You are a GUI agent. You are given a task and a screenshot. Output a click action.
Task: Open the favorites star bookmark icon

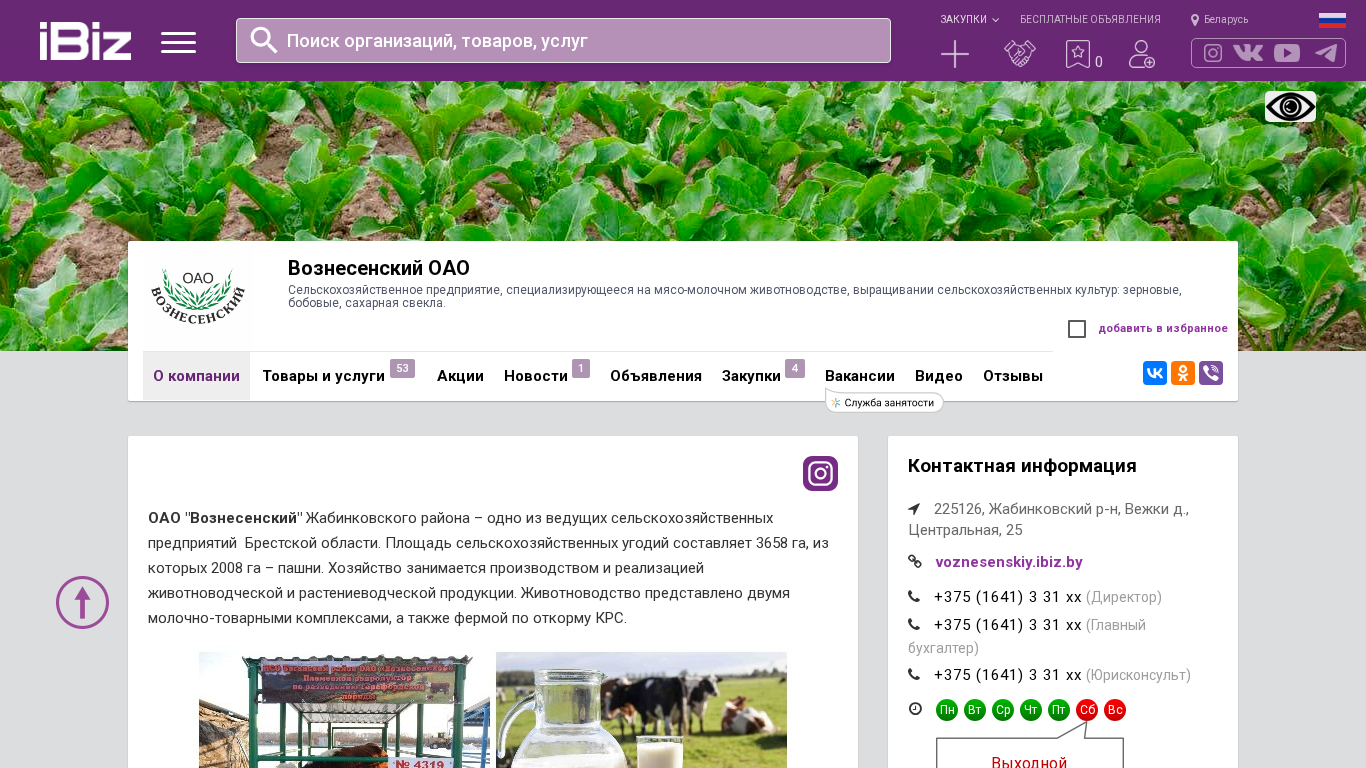[1077, 54]
